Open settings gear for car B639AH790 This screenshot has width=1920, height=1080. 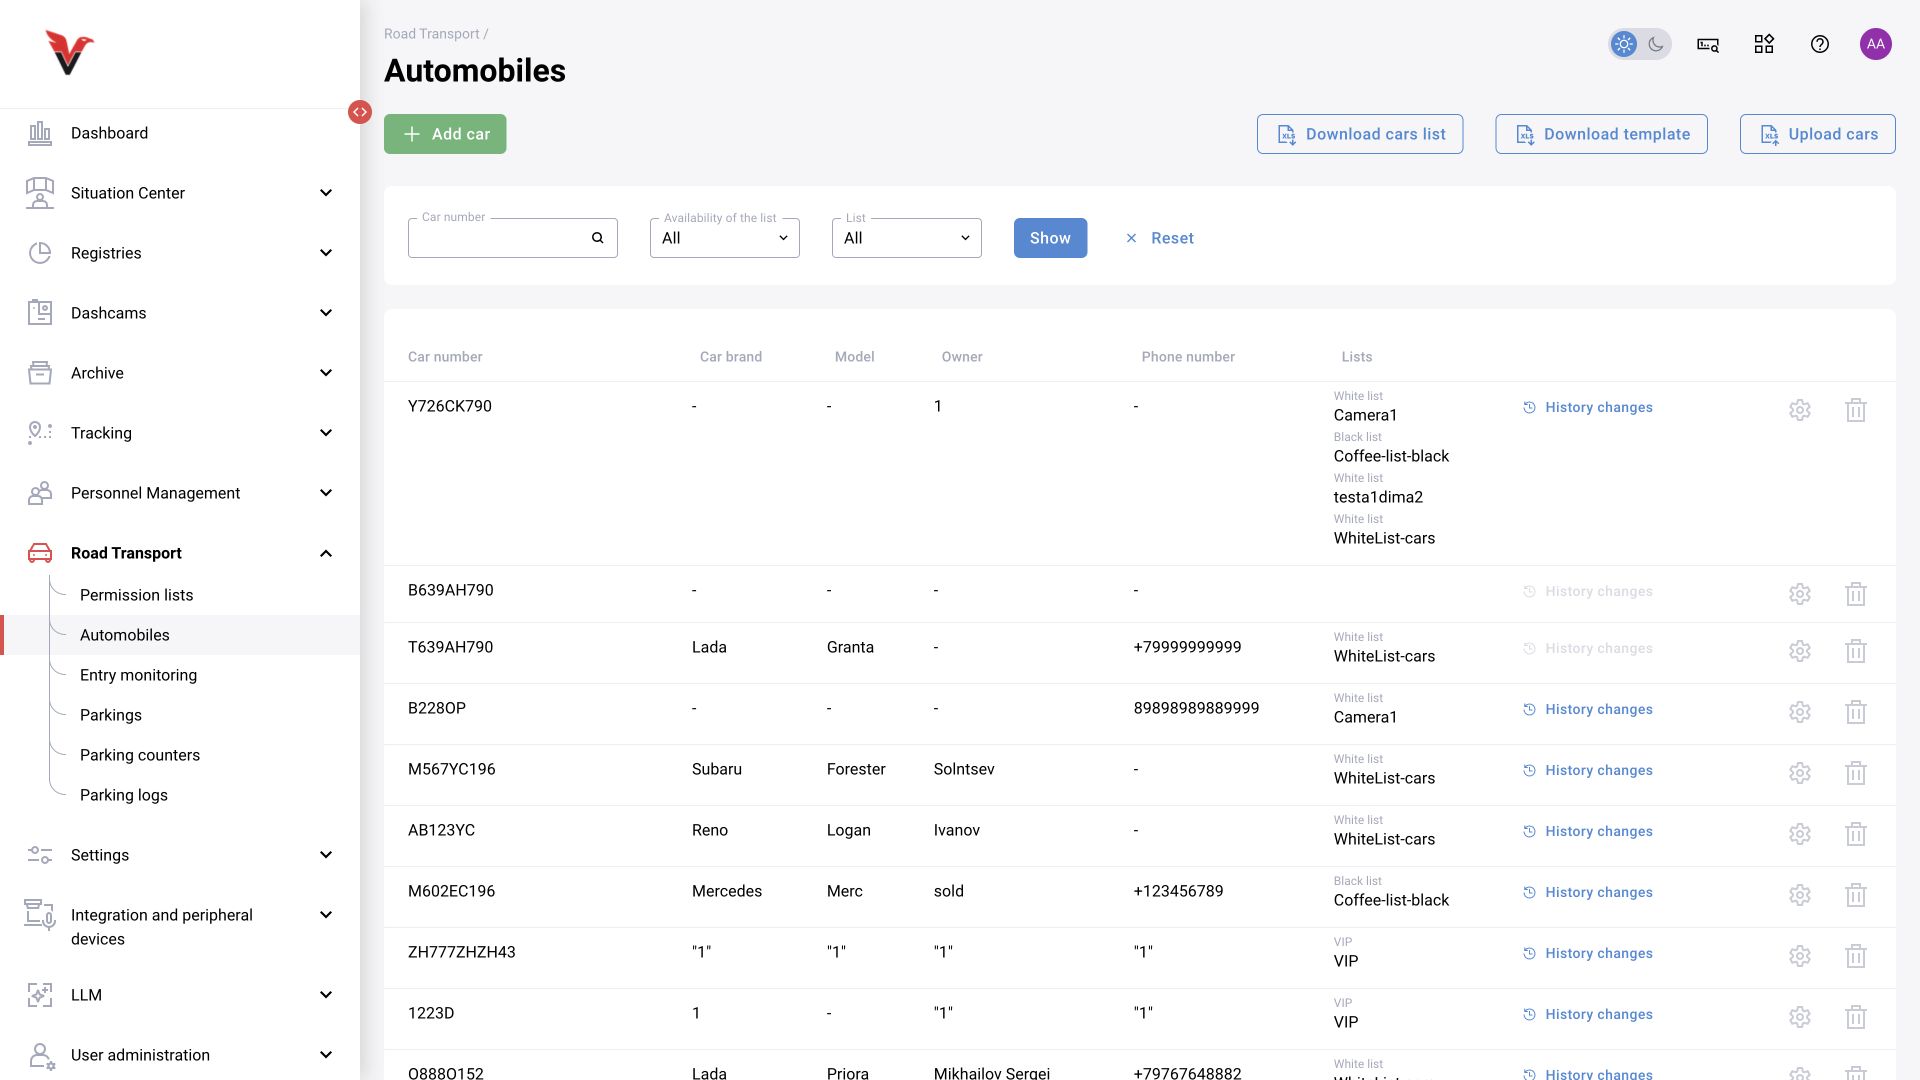click(1800, 594)
